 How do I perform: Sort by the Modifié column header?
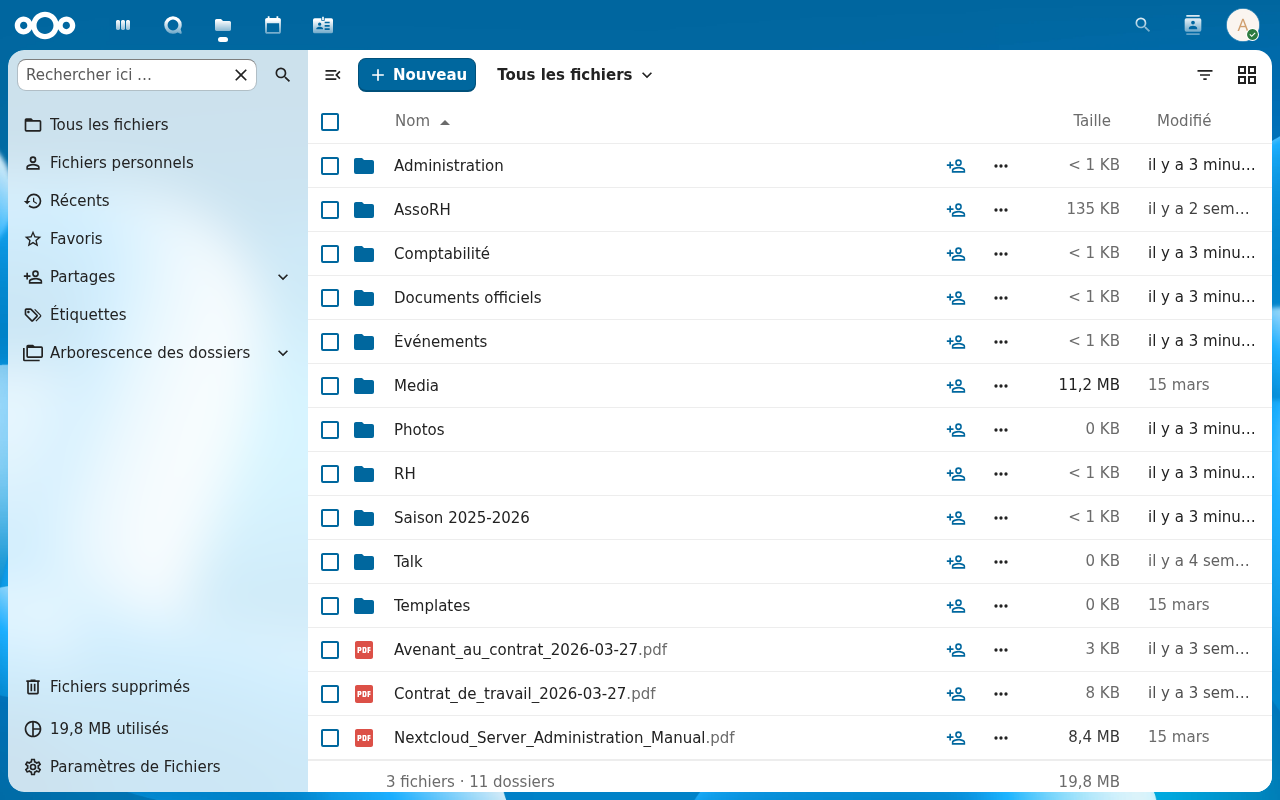coord(1184,121)
